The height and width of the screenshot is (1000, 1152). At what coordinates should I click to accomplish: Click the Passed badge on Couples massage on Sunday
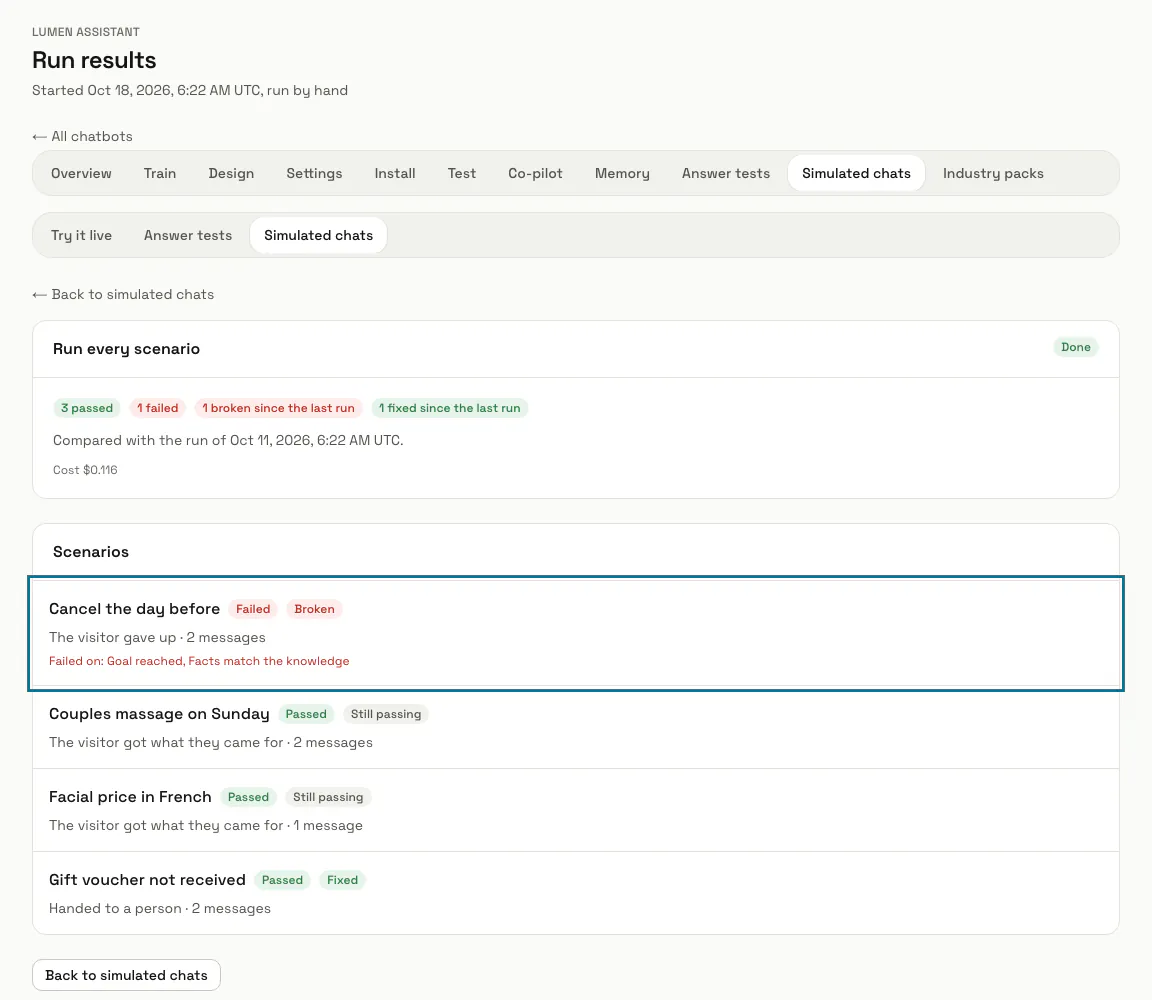point(306,714)
